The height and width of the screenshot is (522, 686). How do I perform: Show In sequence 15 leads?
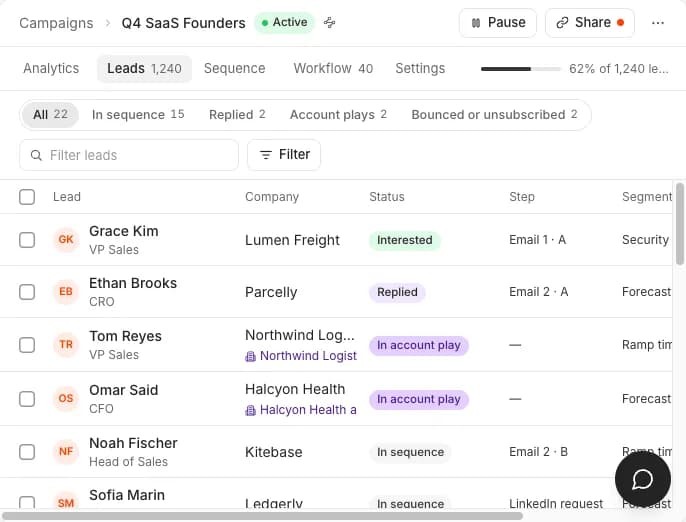pyautogui.click(x=138, y=115)
